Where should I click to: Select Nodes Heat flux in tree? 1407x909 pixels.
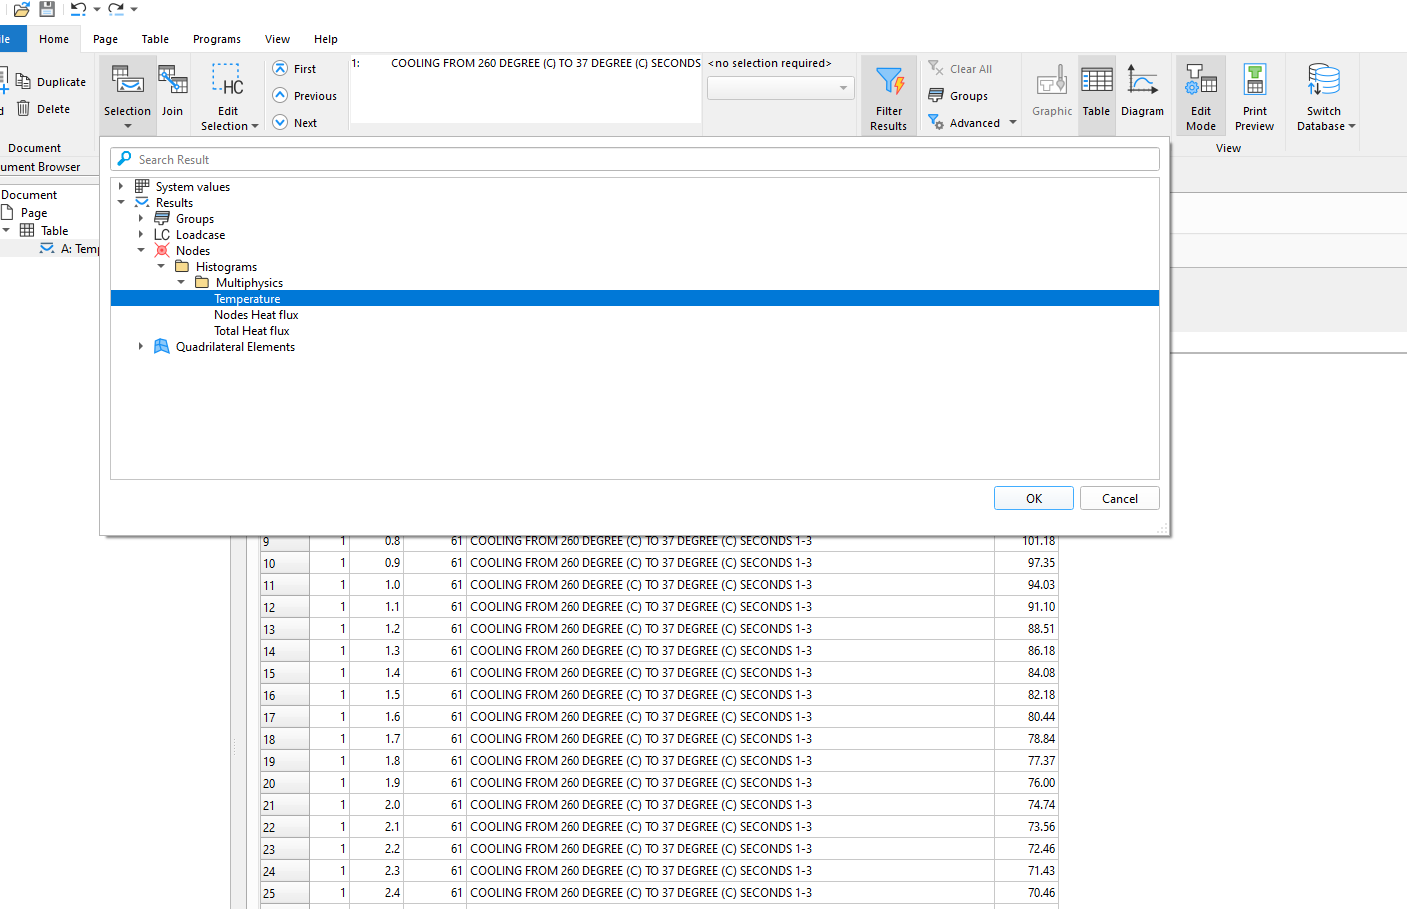256,315
